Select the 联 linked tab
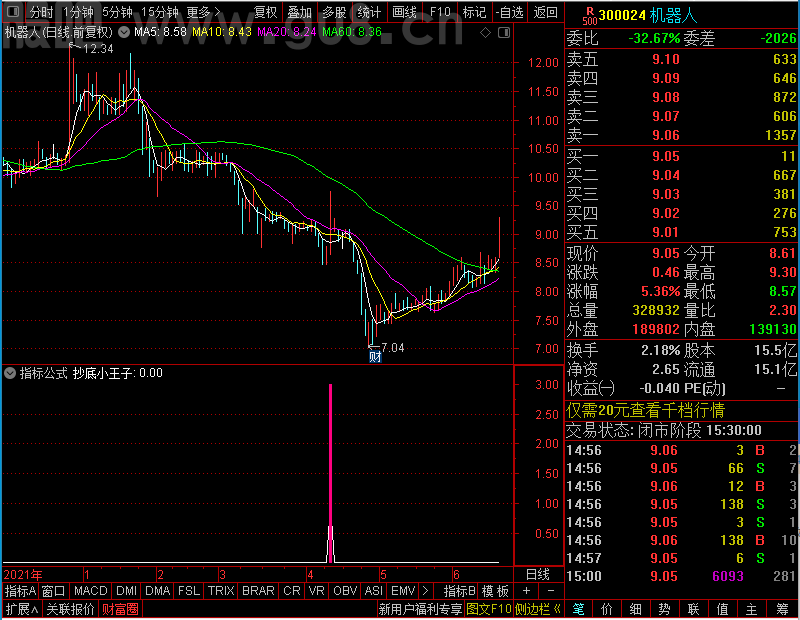Screen dimensions: 800x620 (693, 609)
